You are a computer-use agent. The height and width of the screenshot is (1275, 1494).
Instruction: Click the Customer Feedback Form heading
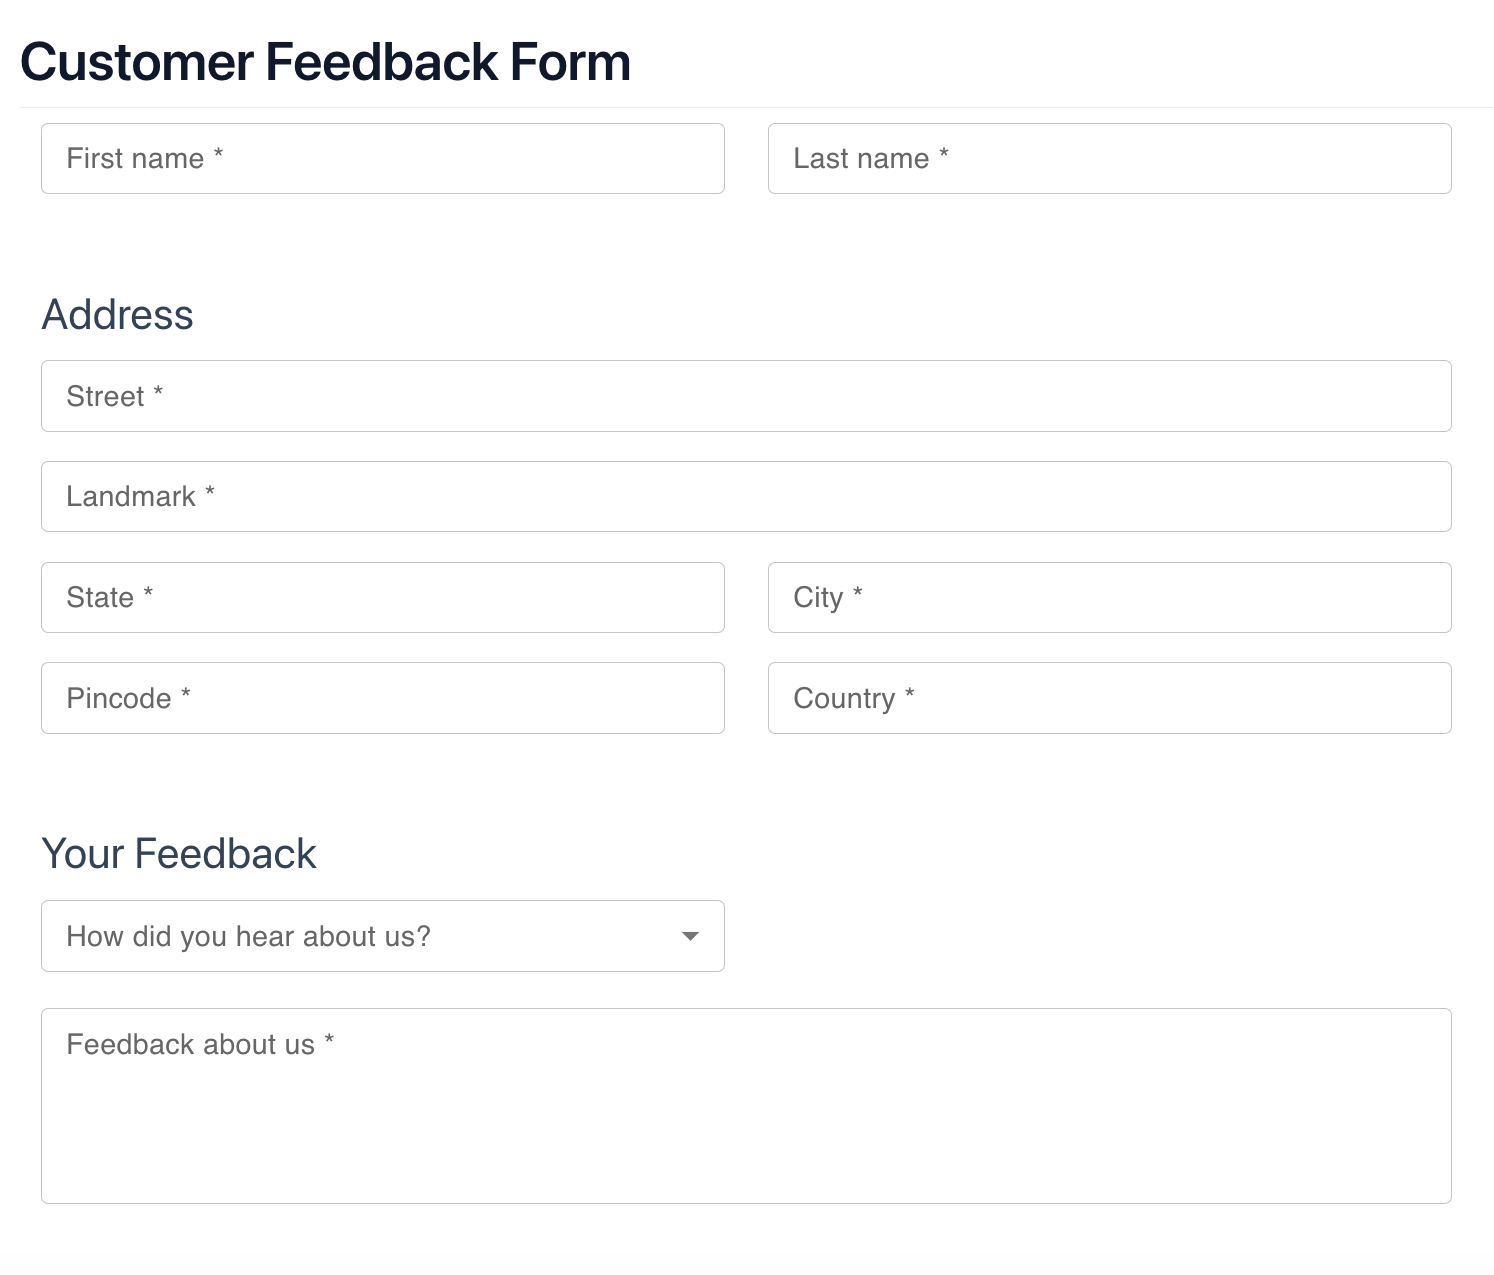coord(325,62)
